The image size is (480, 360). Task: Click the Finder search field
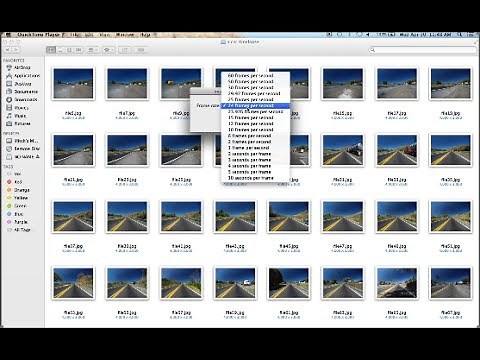[x=423, y=50]
